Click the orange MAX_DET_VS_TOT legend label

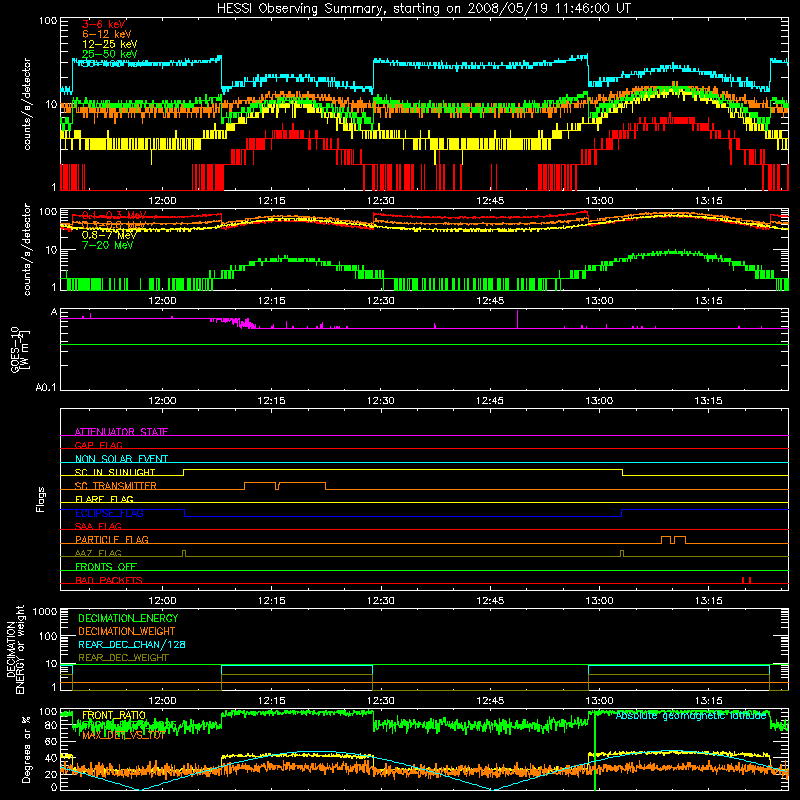tap(123, 735)
